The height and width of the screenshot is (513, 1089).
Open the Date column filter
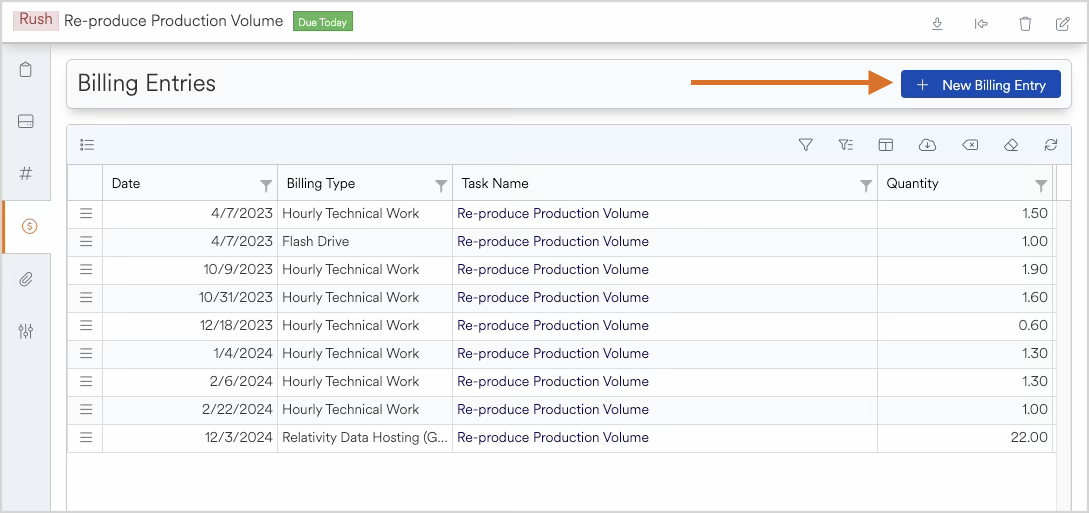pyautogui.click(x=265, y=185)
